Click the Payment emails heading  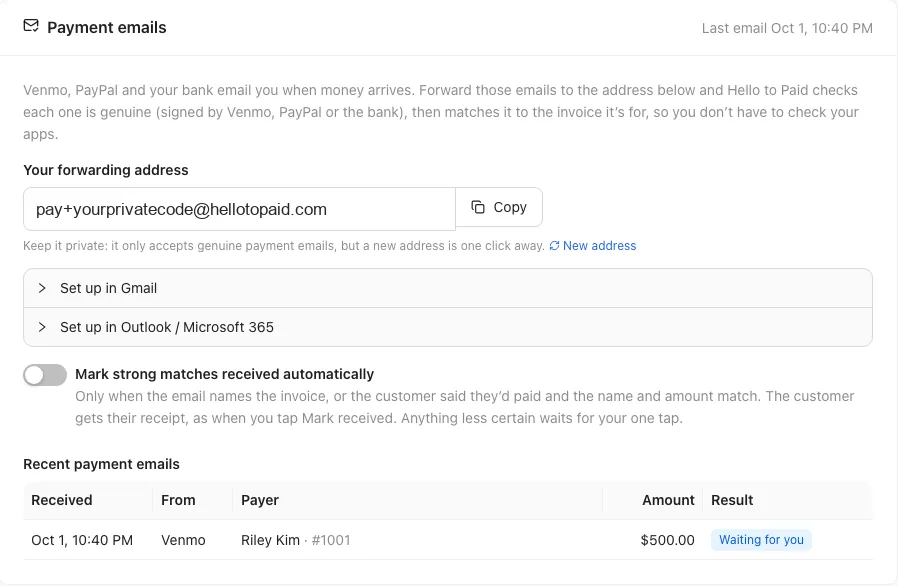[107, 27]
